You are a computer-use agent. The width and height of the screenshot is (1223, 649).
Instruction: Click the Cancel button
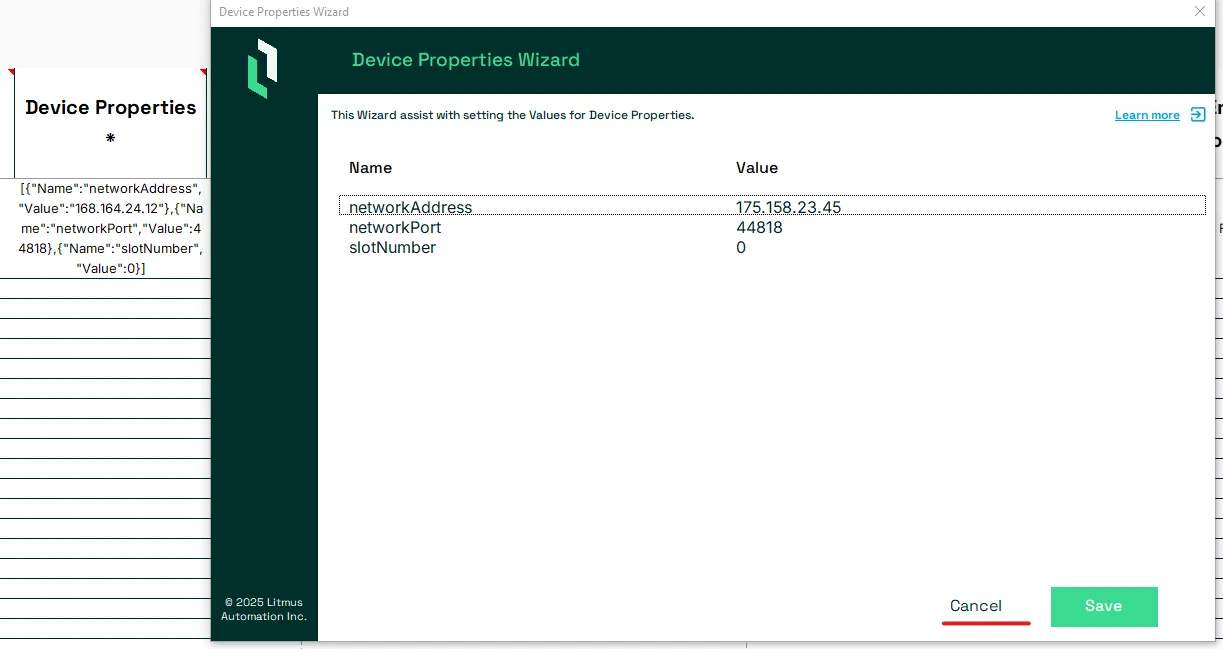[x=976, y=606]
